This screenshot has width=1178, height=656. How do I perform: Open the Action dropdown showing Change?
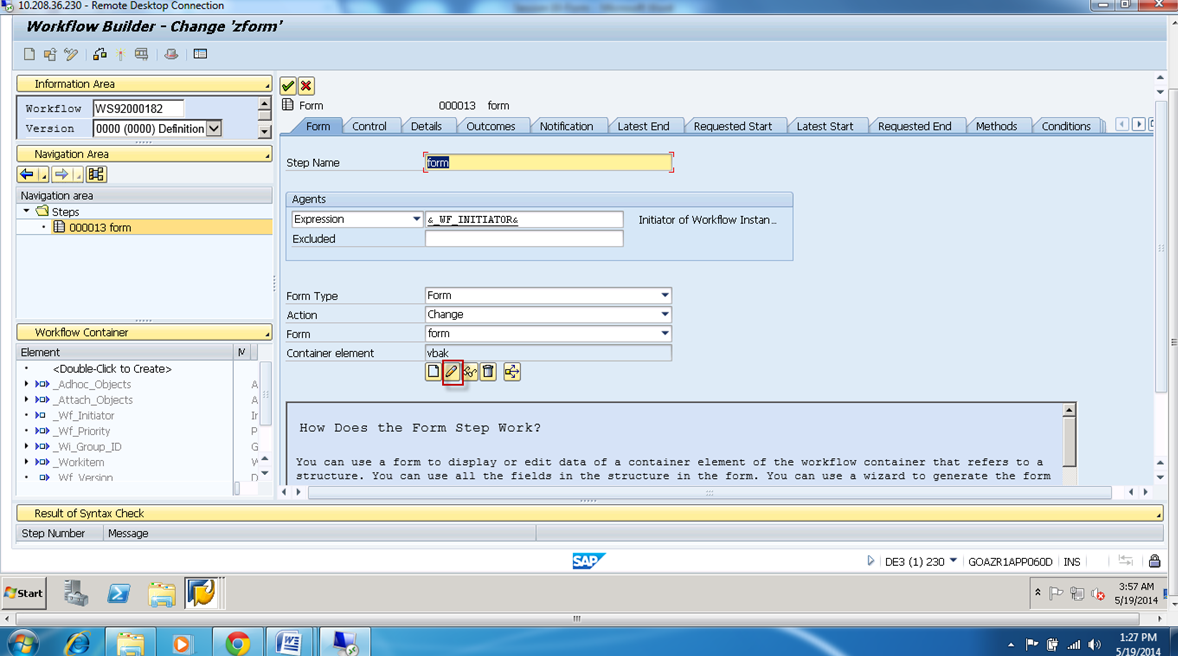[664, 314]
